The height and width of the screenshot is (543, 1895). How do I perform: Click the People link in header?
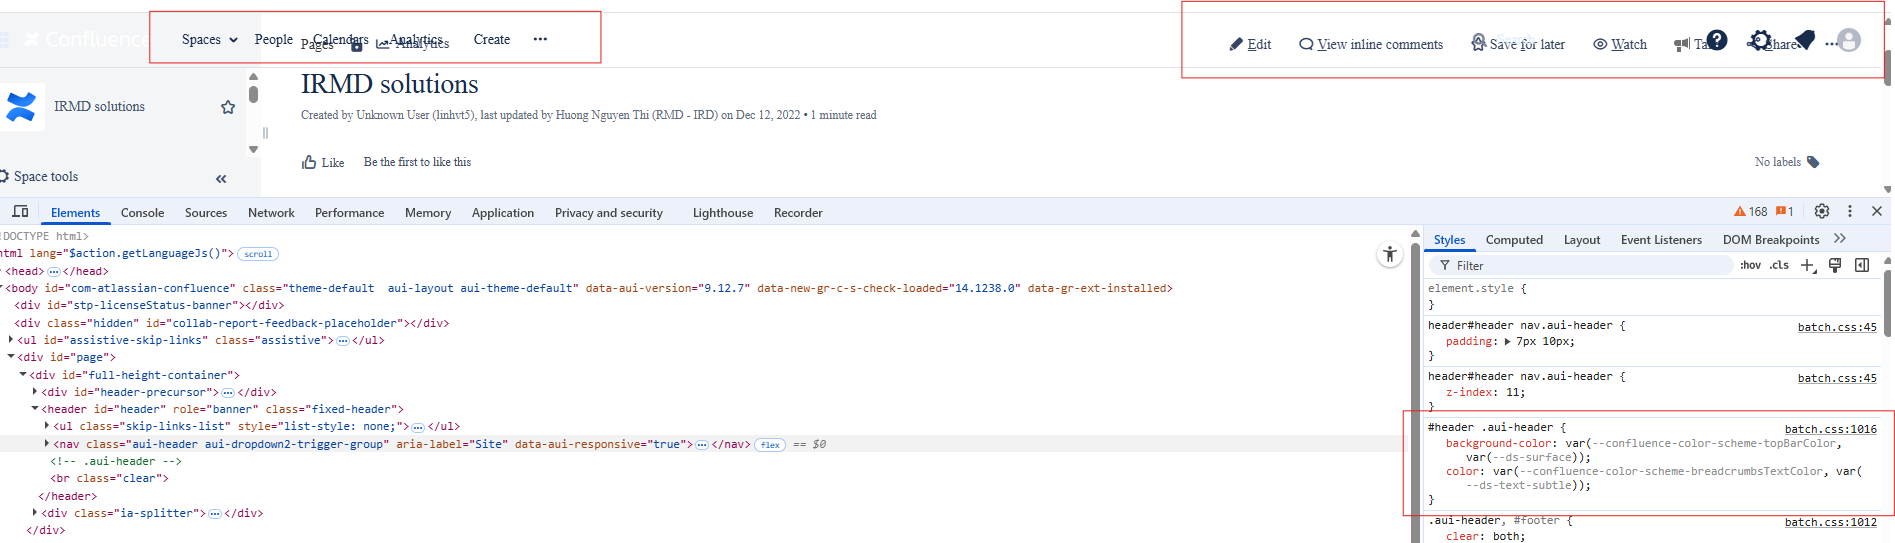pos(273,39)
